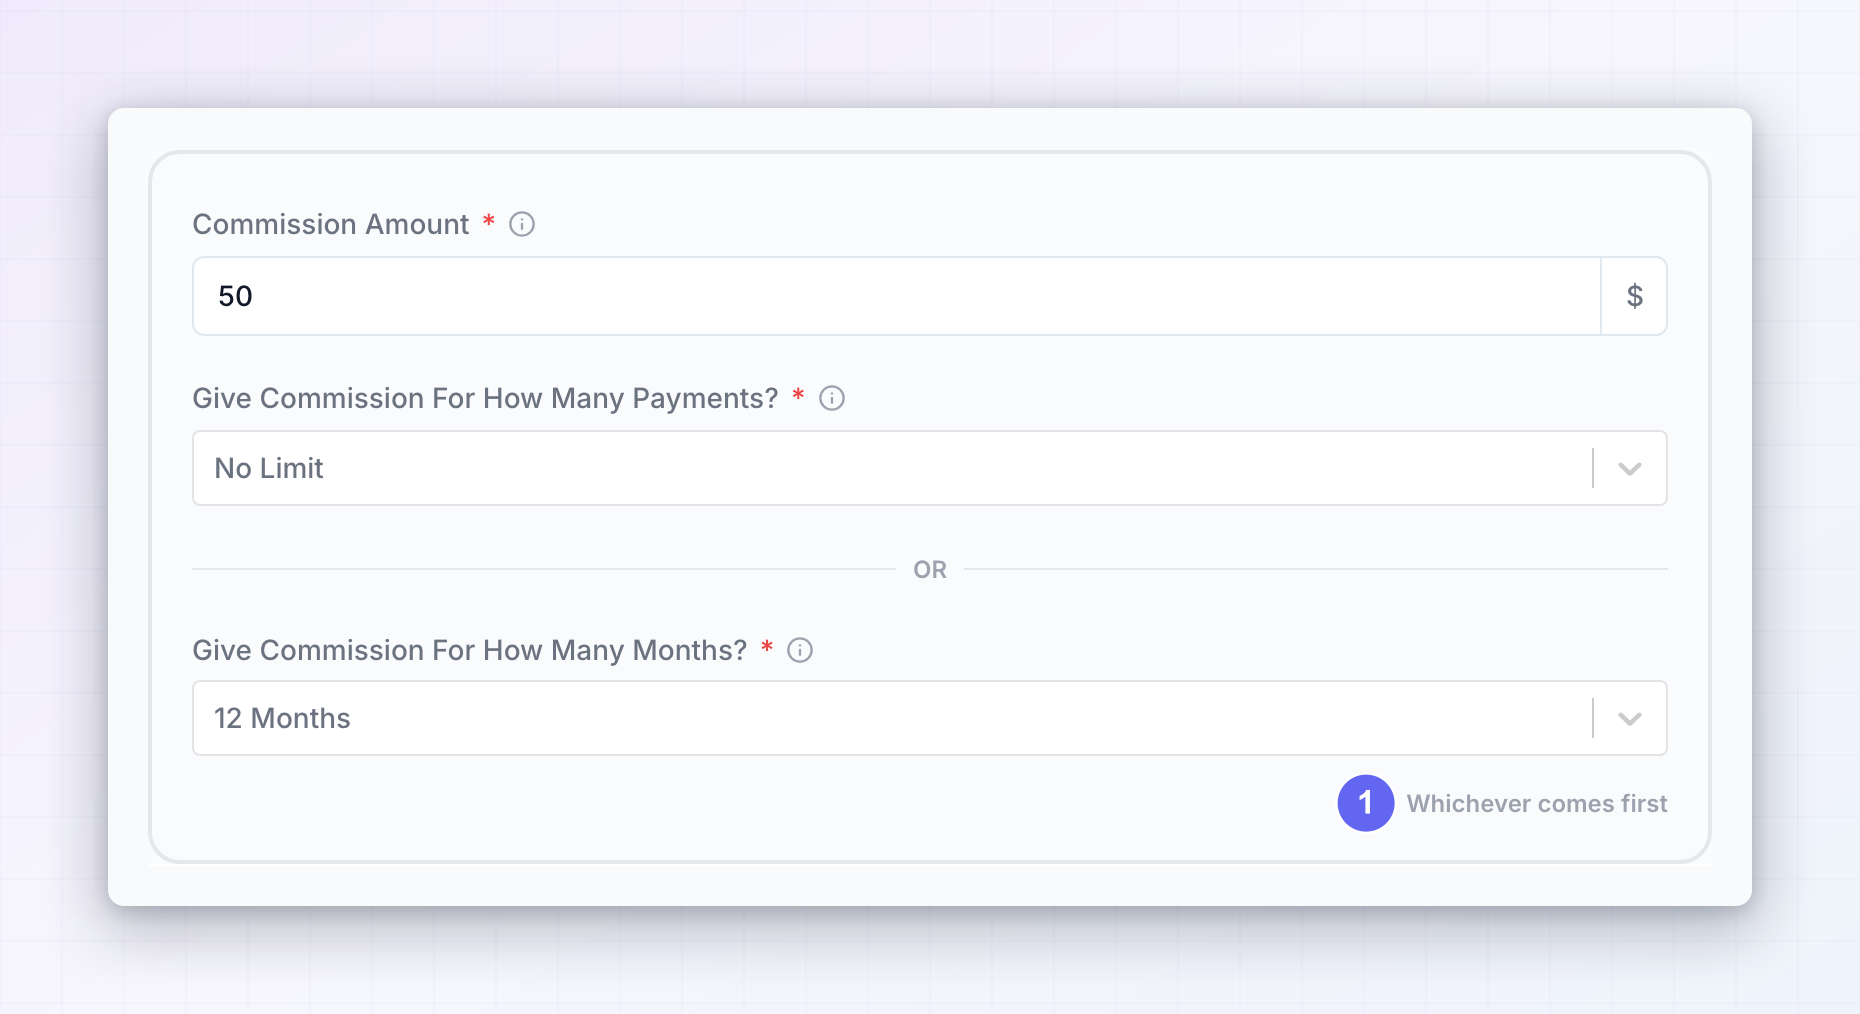Click the Give Commission For How Many Payments label
The width and height of the screenshot is (1860, 1014).
click(485, 398)
